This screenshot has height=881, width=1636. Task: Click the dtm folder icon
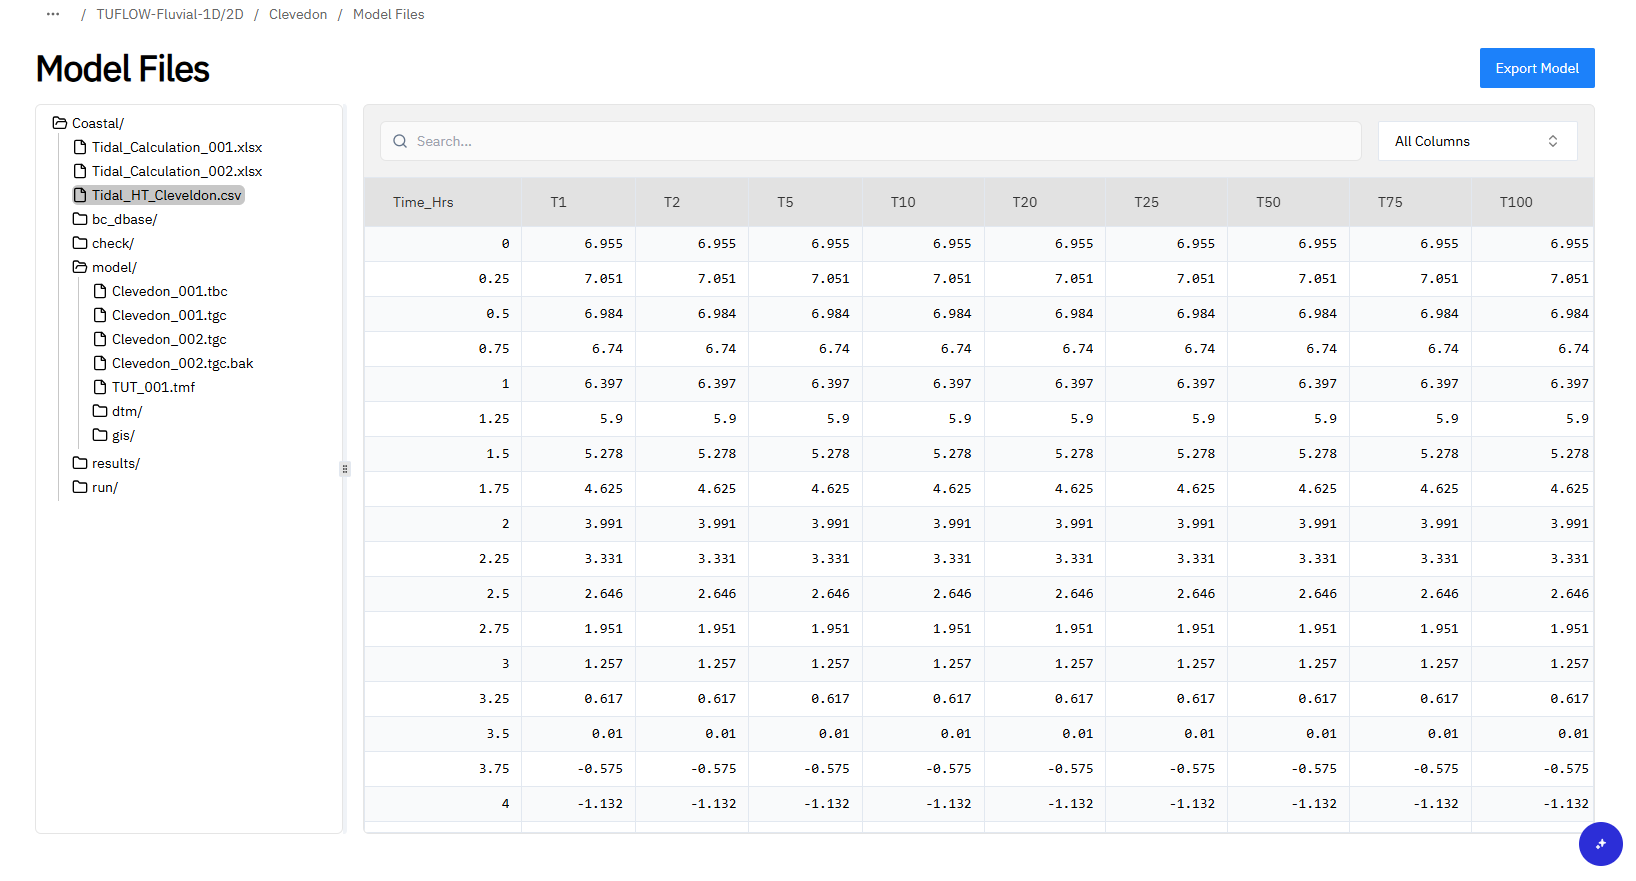click(x=100, y=411)
